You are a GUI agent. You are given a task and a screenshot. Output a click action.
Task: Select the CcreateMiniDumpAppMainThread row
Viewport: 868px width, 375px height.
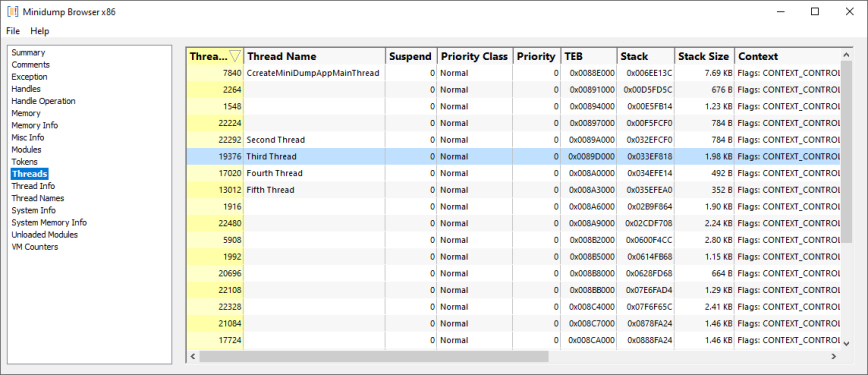(x=514, y=73)
